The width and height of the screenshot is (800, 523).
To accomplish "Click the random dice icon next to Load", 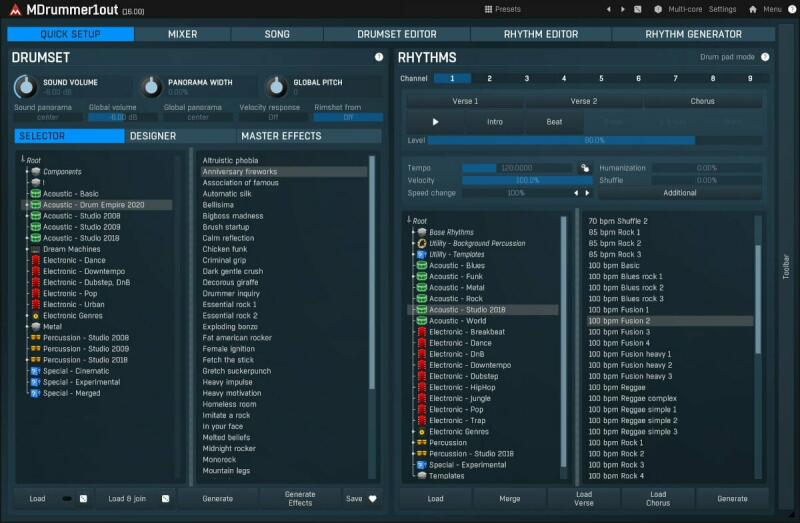I will click(83, 499).
